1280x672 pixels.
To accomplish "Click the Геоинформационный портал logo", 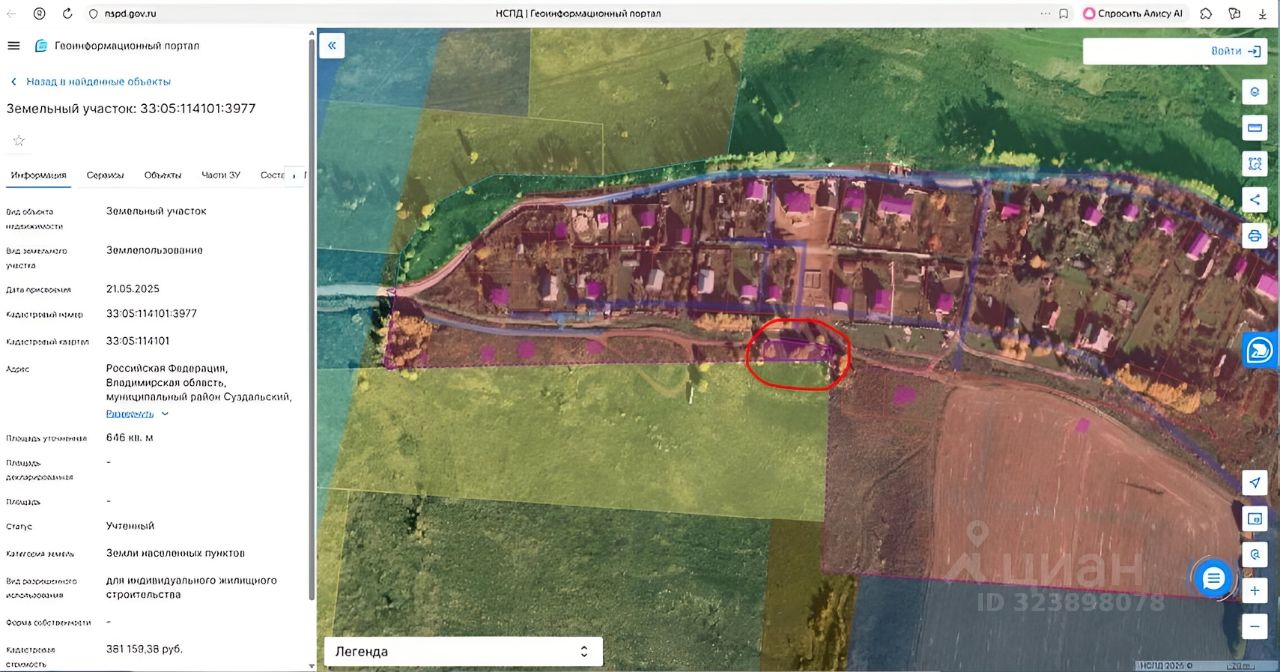I will coord(117,46).
